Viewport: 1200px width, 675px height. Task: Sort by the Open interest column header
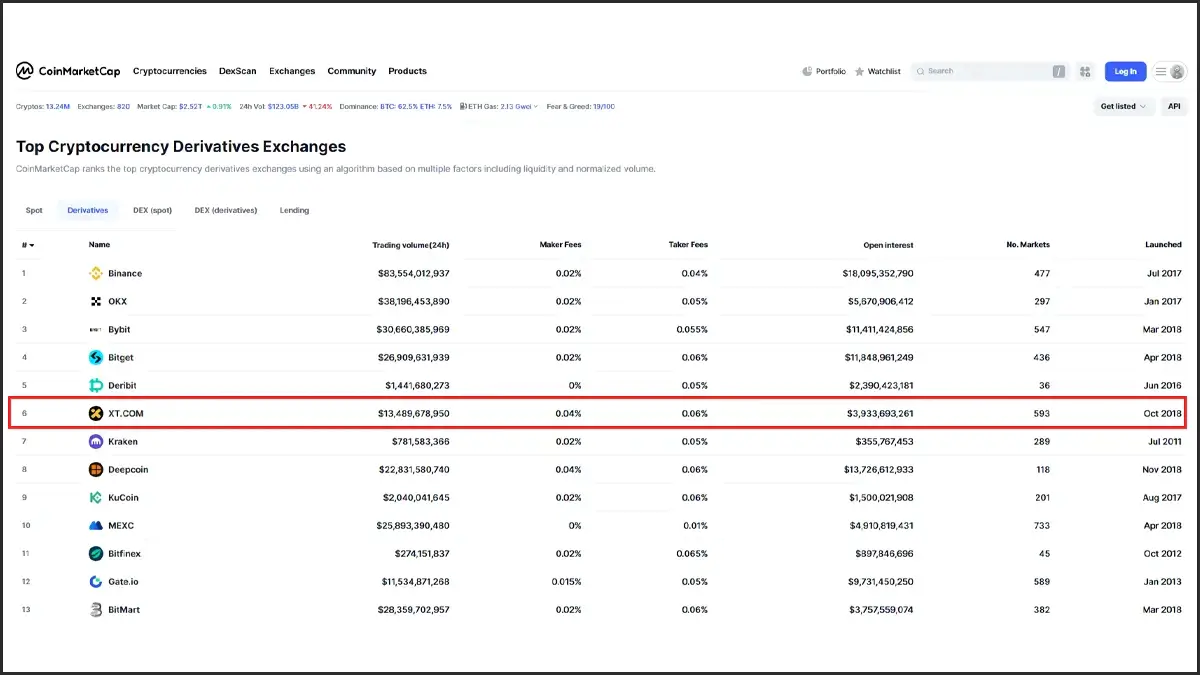coord(888,245)
